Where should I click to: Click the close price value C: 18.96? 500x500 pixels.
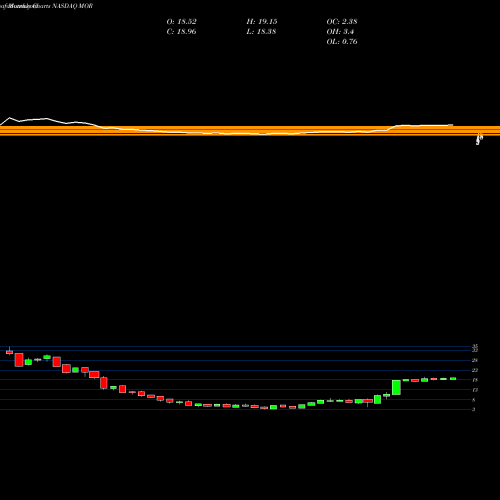click(181, 32)
